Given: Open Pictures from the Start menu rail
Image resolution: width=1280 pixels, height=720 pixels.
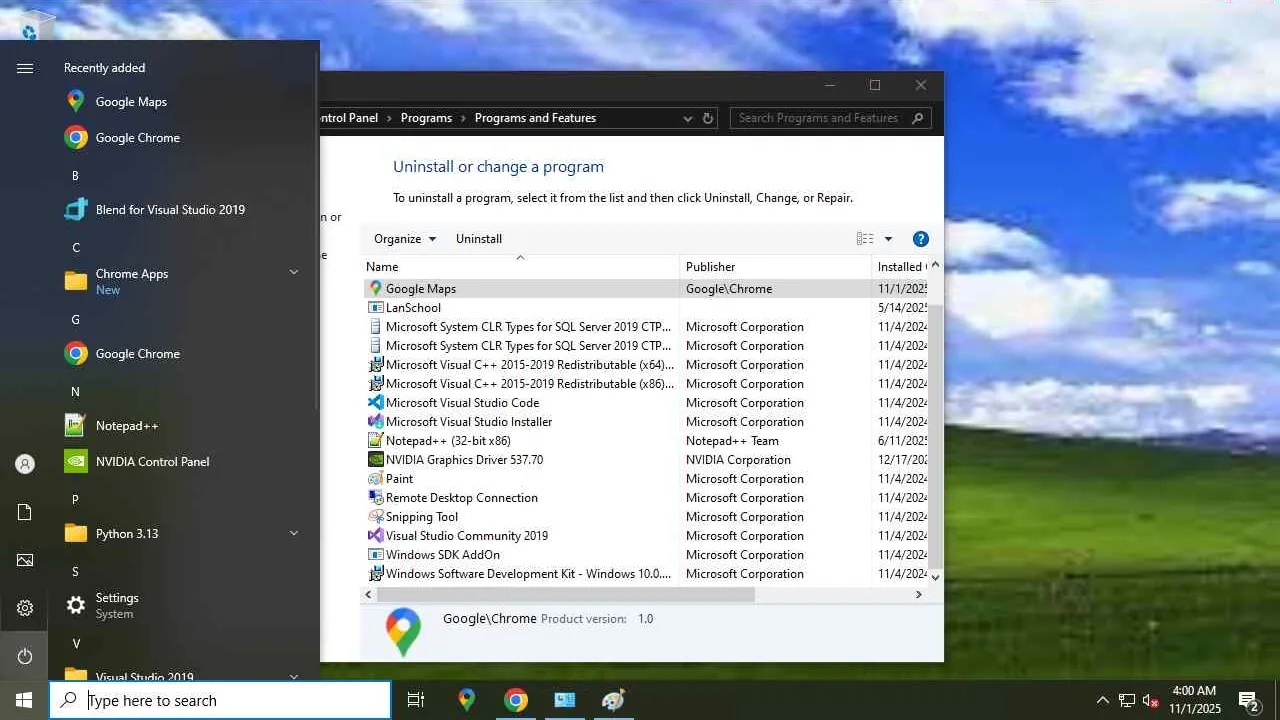Looking at the screenshot, I should tap(25, 560).
